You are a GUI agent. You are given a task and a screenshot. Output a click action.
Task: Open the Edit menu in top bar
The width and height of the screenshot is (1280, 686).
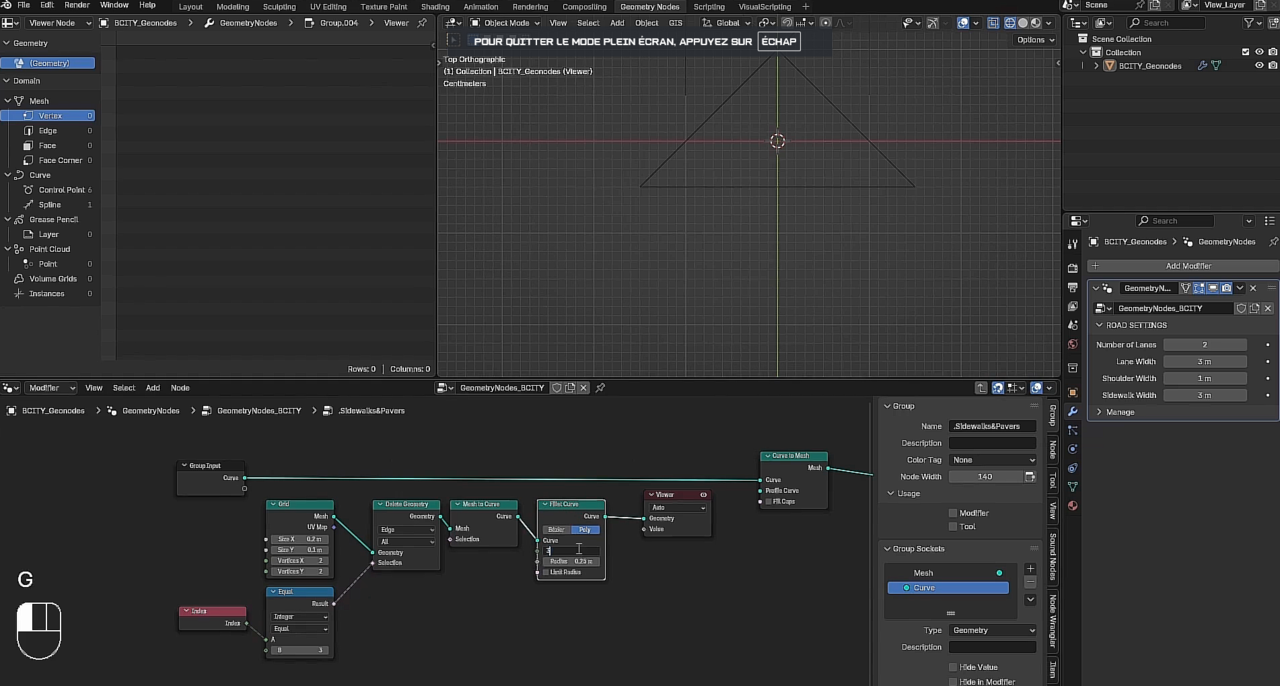point(47,5)
